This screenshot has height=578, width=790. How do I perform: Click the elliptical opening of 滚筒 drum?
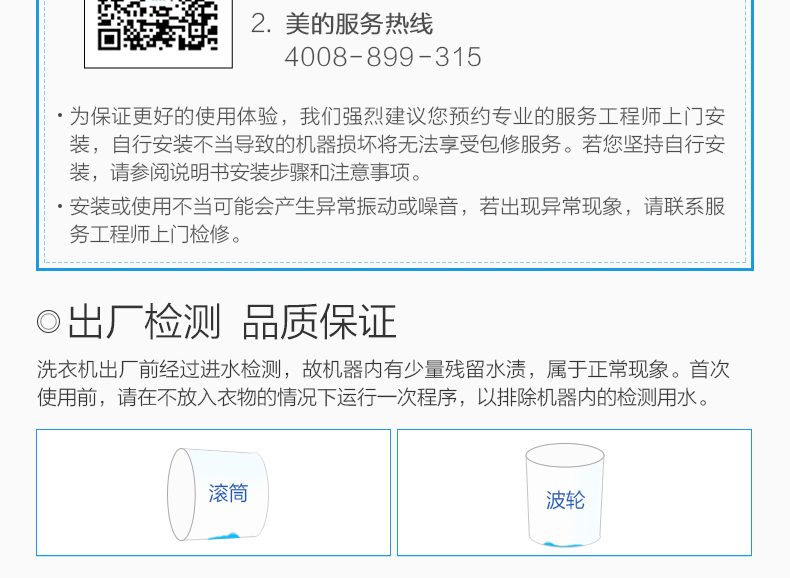(x=181, y=494)
